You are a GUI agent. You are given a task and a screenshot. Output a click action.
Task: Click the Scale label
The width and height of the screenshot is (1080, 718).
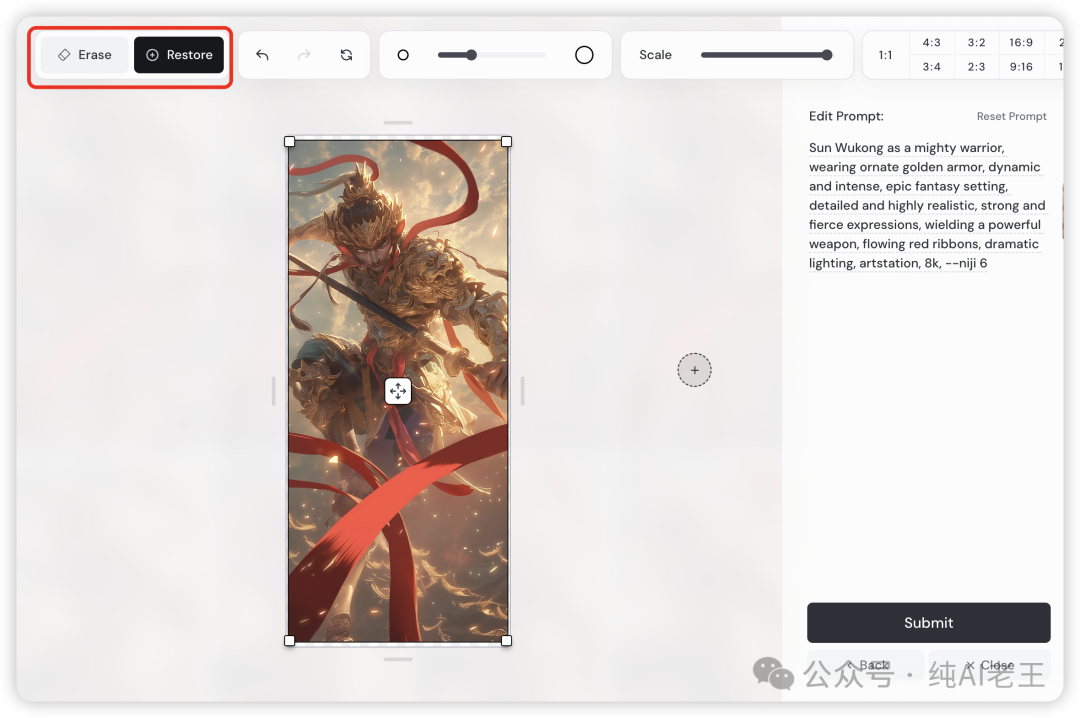tap(655, 55)
